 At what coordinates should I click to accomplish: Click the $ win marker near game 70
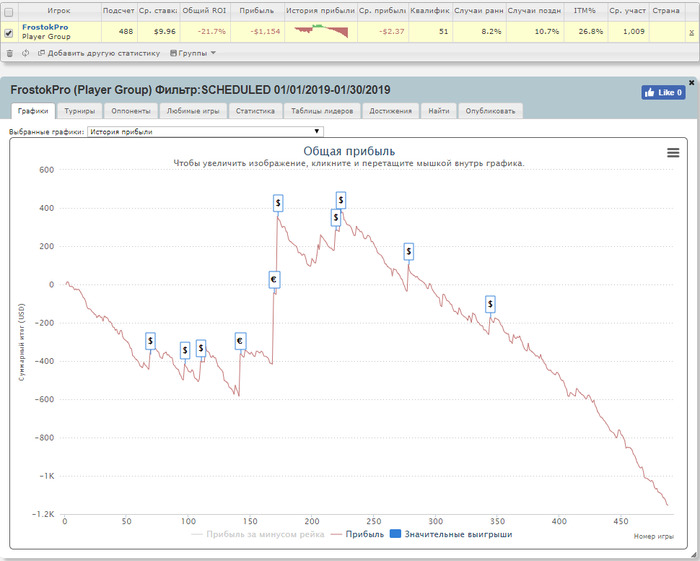pos(150,341)
